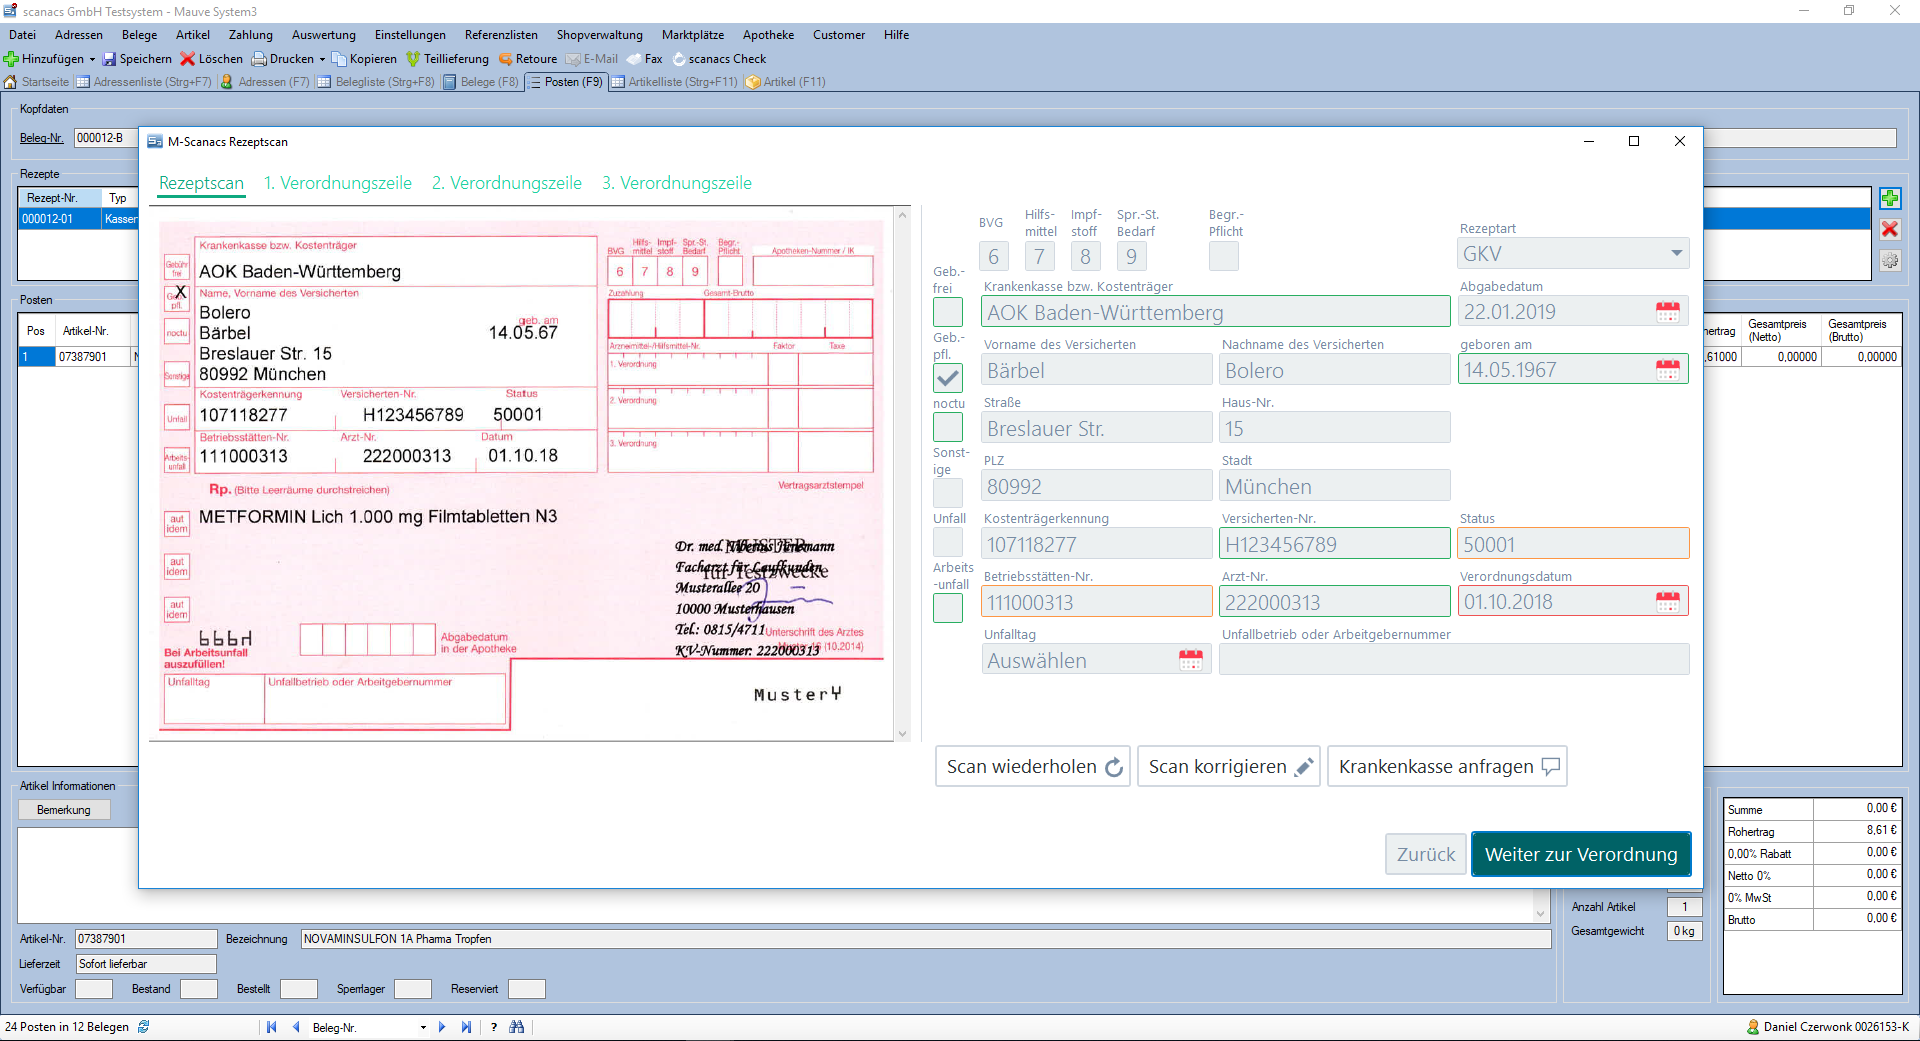Open the Abgabedatum calendar picker icon
The width and height of the screenshot is (1920, 1041).
pyautogui.click(x=1667, y=312)
